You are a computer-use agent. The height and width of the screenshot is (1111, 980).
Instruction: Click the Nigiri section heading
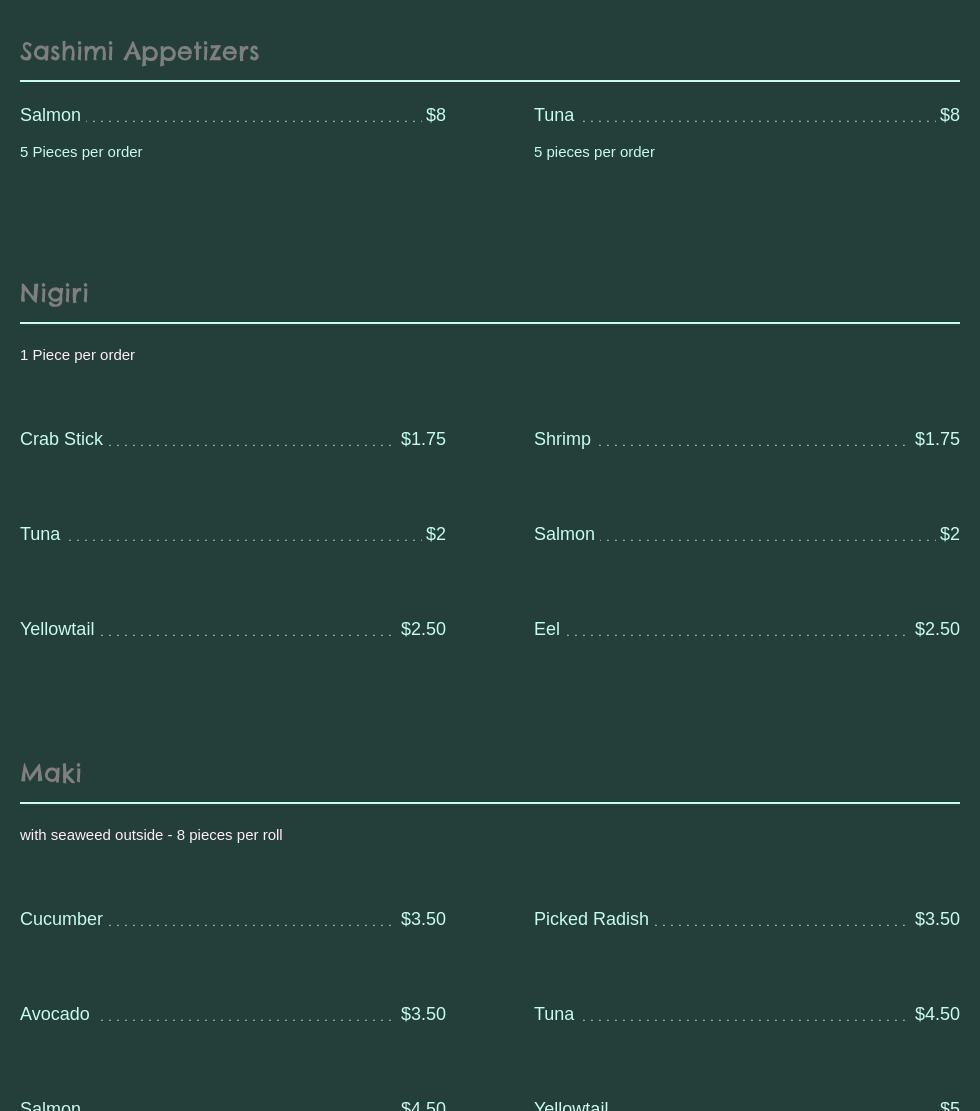click(54, 293)
